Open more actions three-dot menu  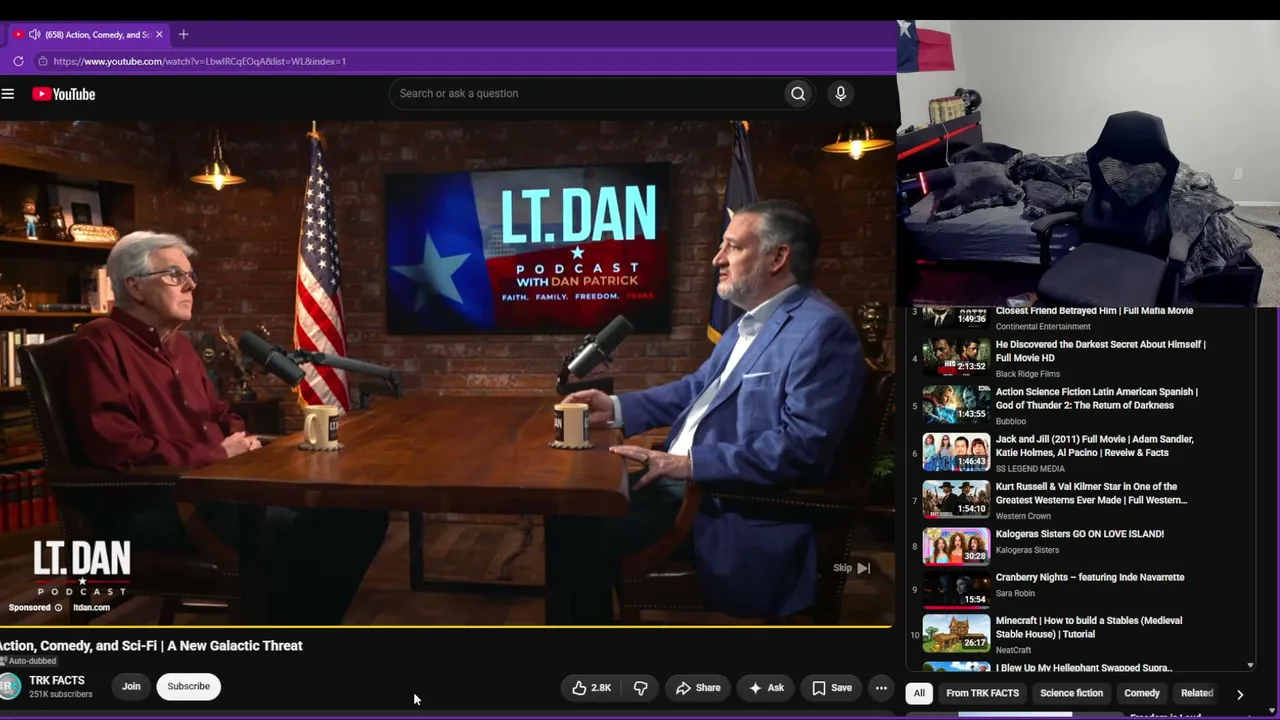tap(881, 688)
